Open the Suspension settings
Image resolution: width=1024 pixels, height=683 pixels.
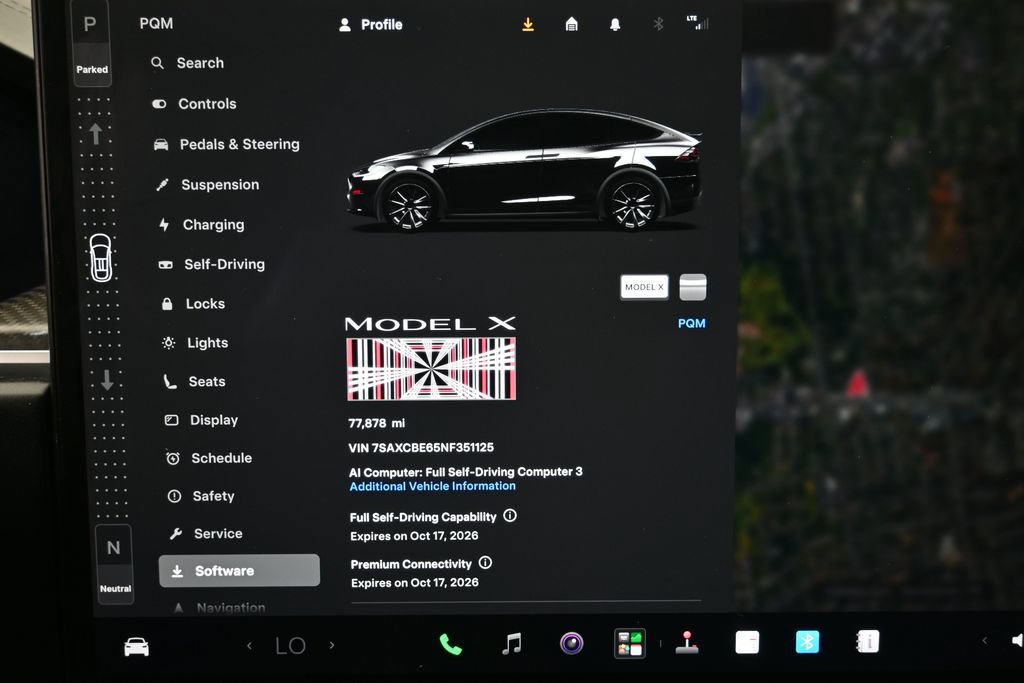pos(208,185)
